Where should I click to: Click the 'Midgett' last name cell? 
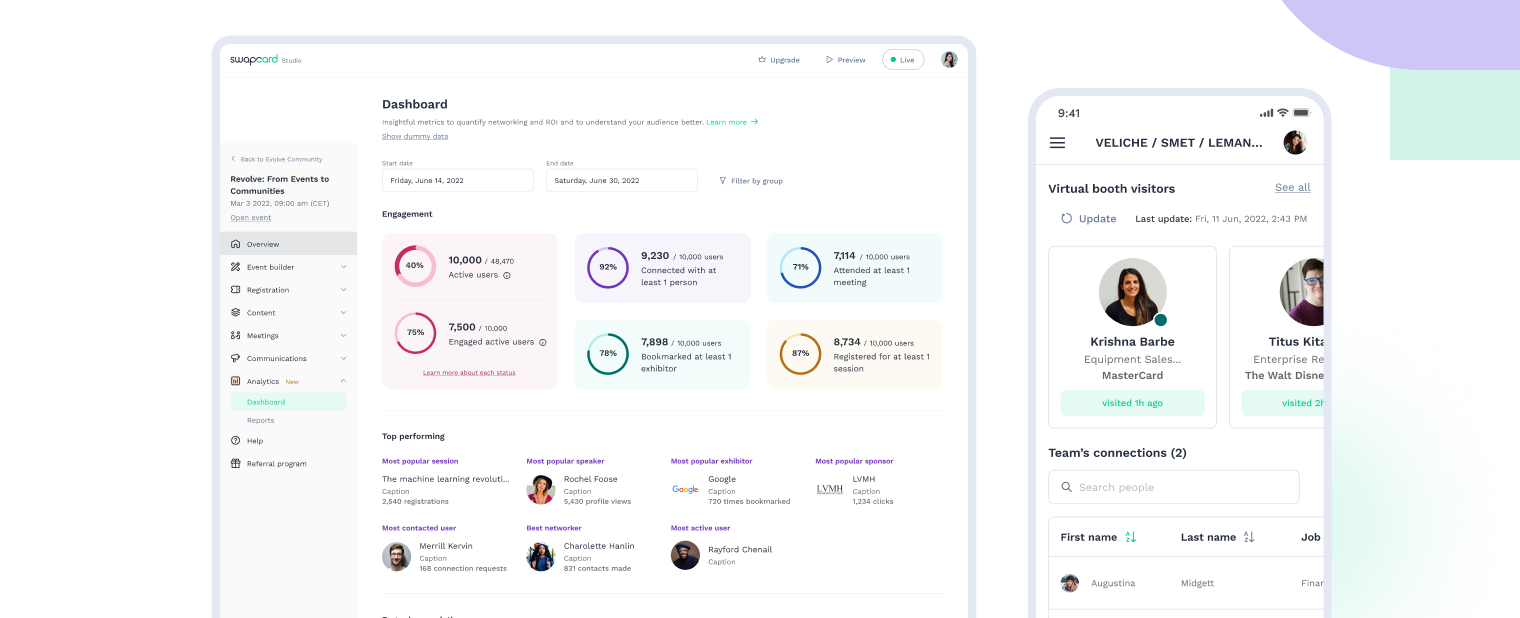(x=1197, y=583)
